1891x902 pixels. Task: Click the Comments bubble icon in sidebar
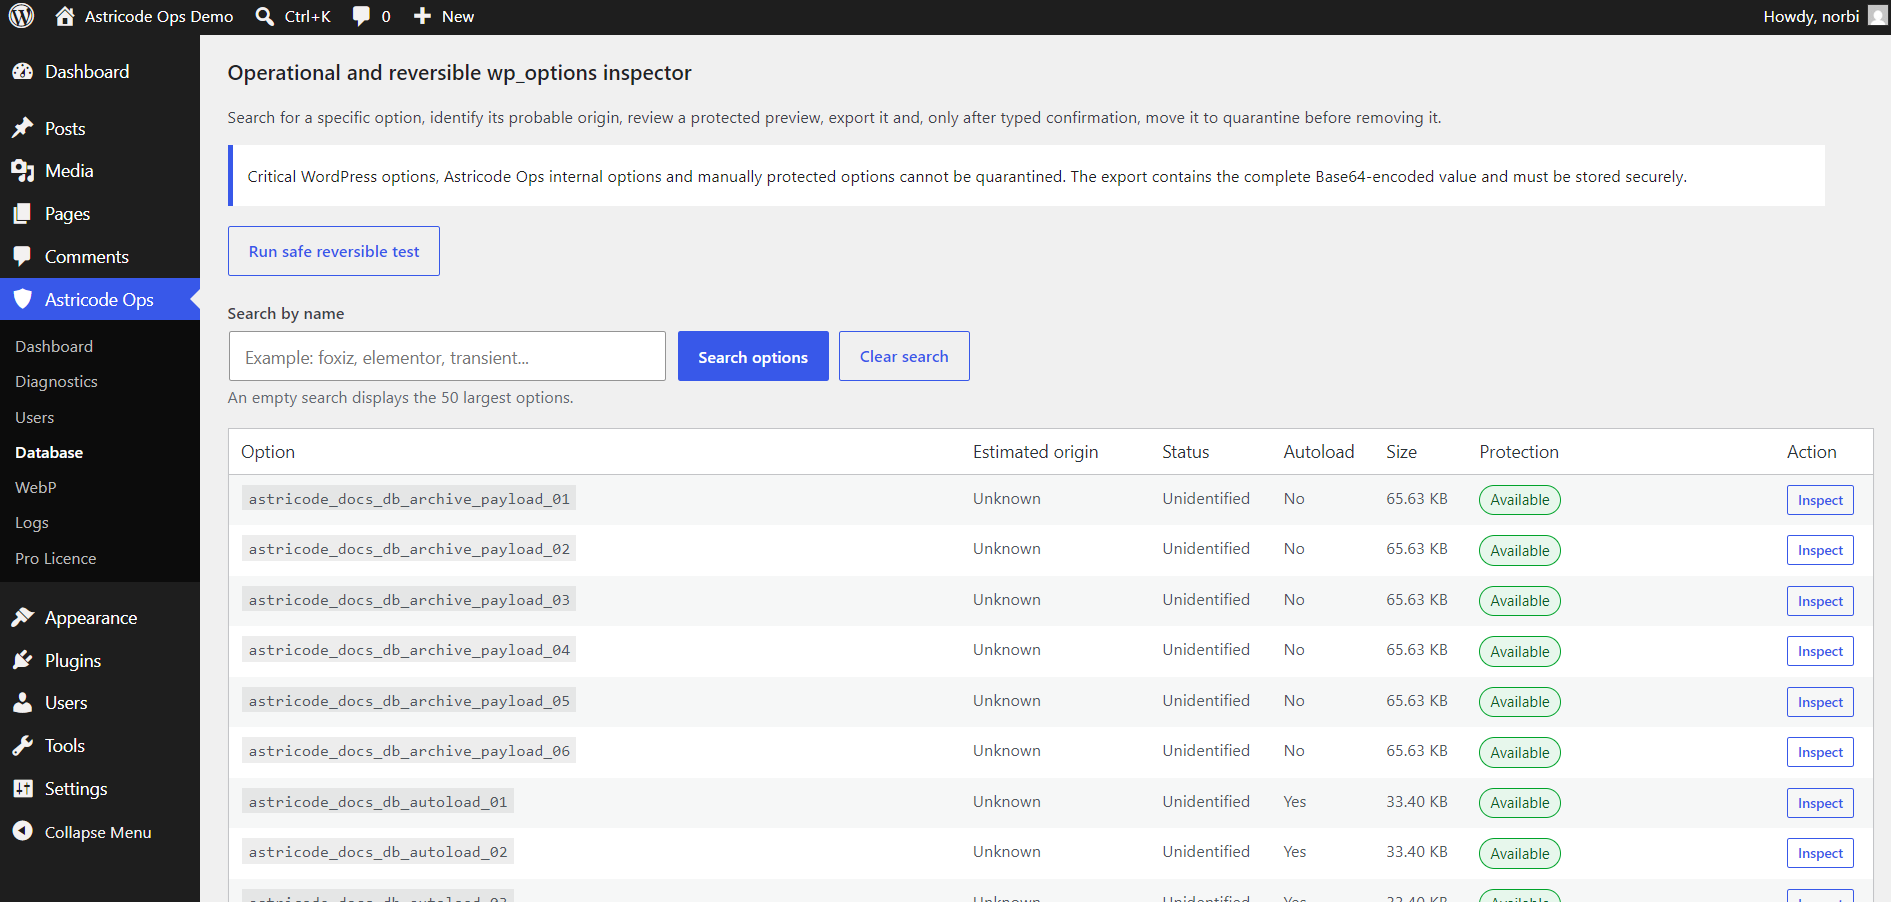click(x=22, y=257)
